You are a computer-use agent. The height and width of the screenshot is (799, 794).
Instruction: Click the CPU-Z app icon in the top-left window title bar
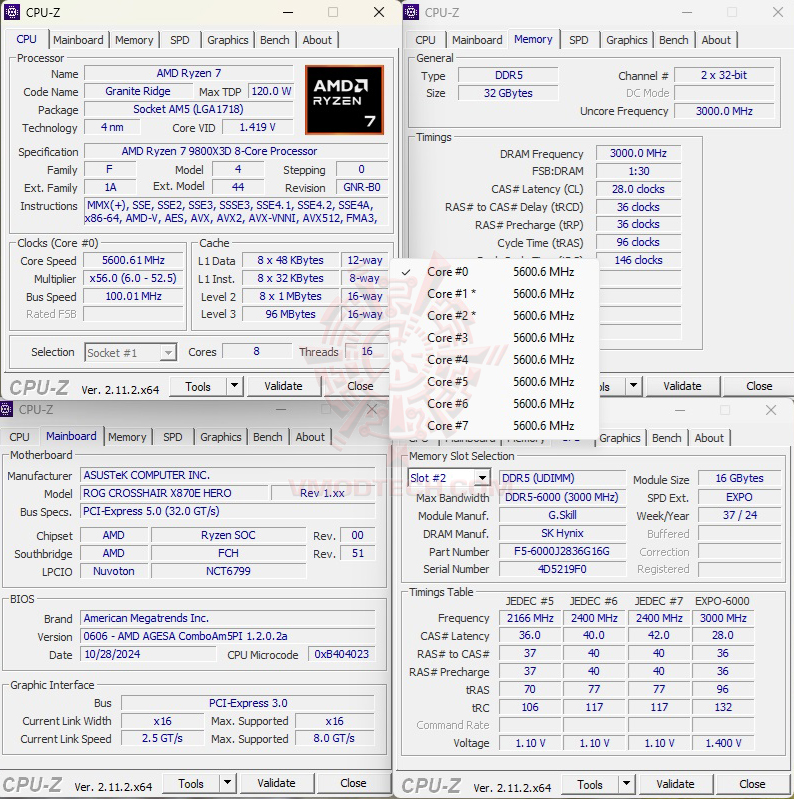tap(12, 12)
